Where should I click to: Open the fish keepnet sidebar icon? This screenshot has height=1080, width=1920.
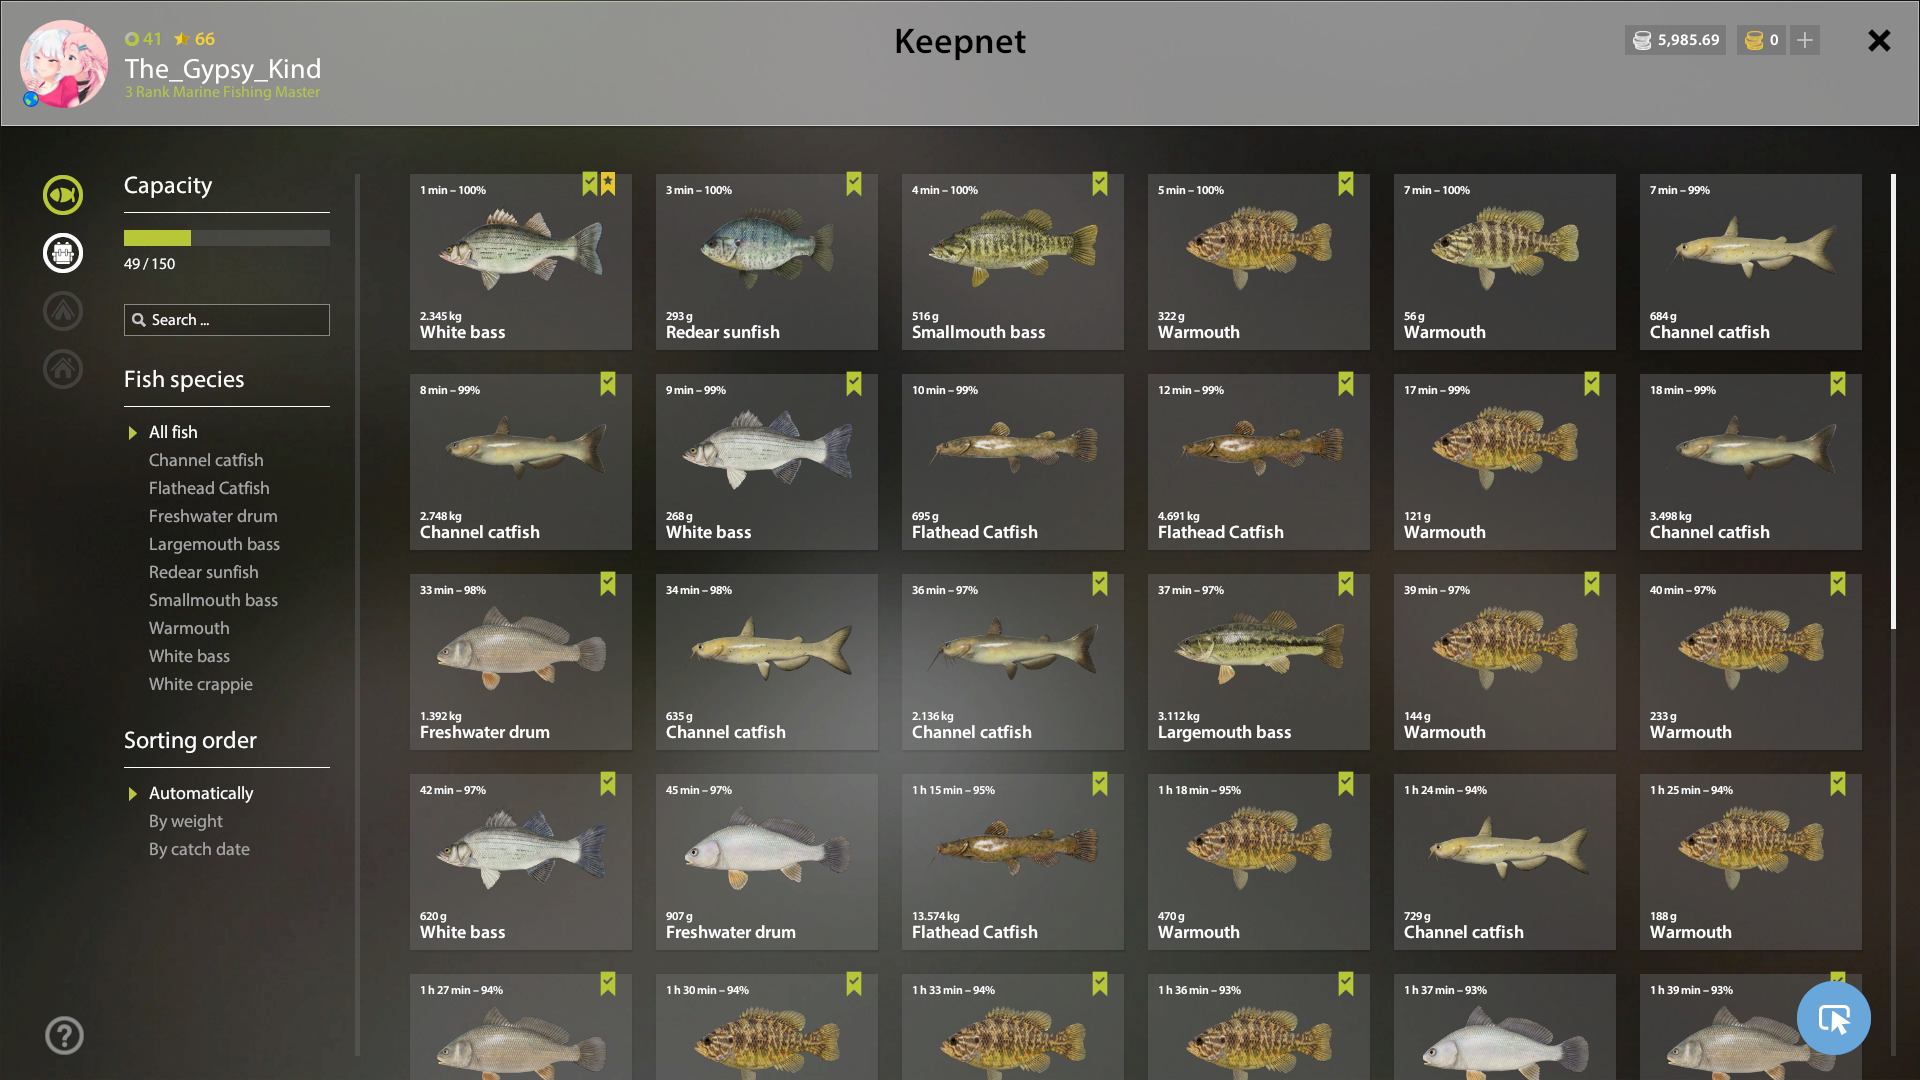point(63,195)
